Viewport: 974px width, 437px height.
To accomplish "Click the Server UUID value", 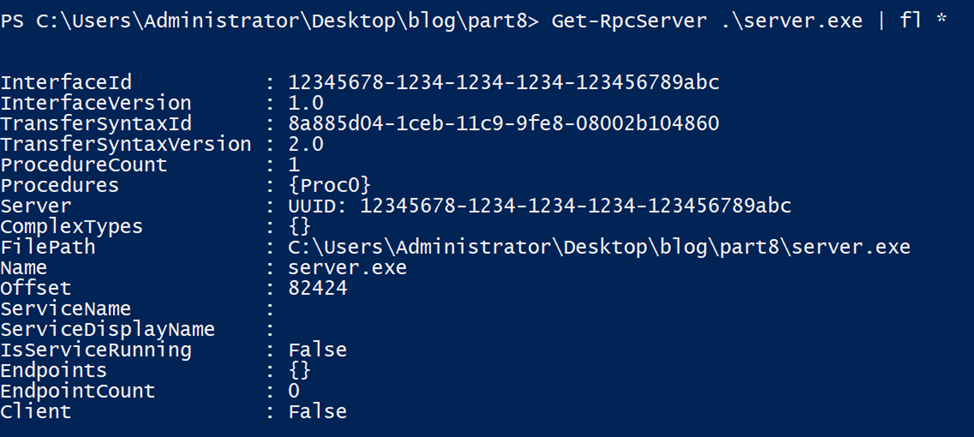I will pos(540,206).
